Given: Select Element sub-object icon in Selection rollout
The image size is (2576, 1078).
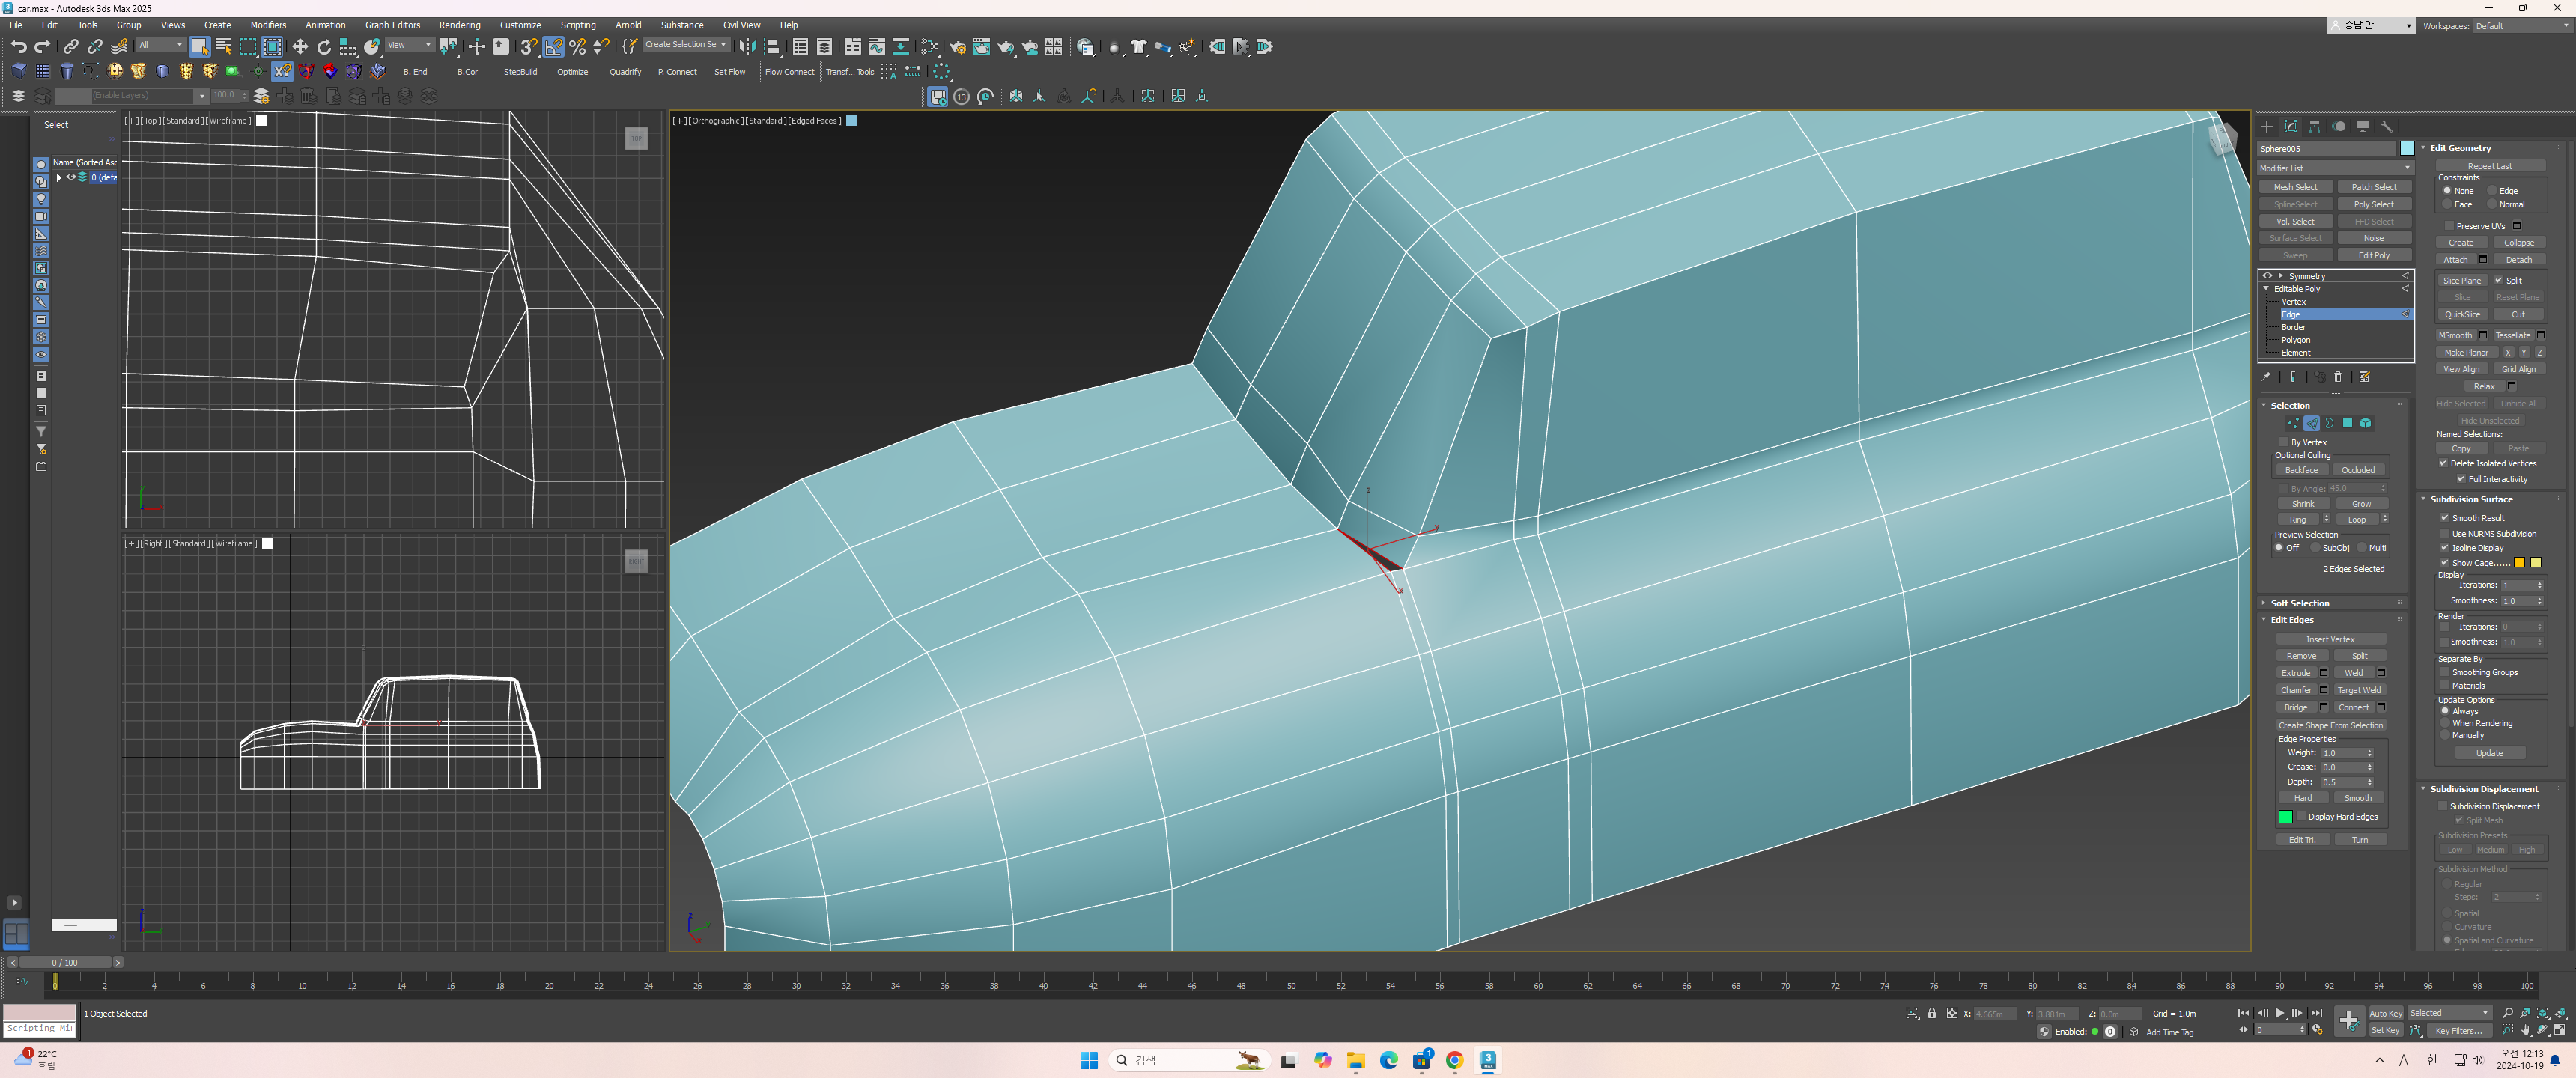Looking at the screenshot, I should point(2366,423).
